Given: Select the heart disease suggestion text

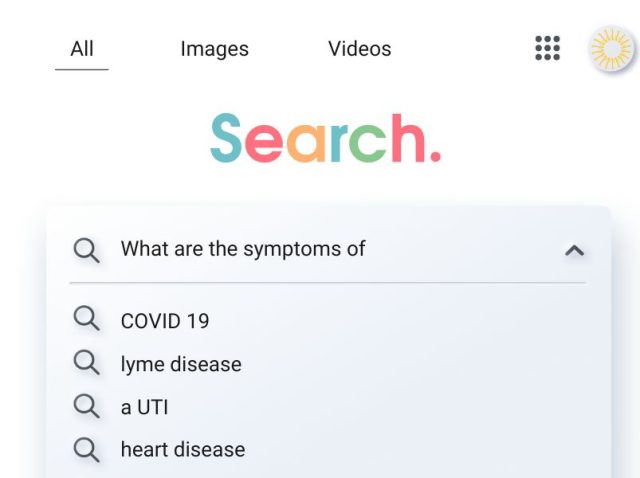Looking at the screenshot, I should click(x=183, y=450).
